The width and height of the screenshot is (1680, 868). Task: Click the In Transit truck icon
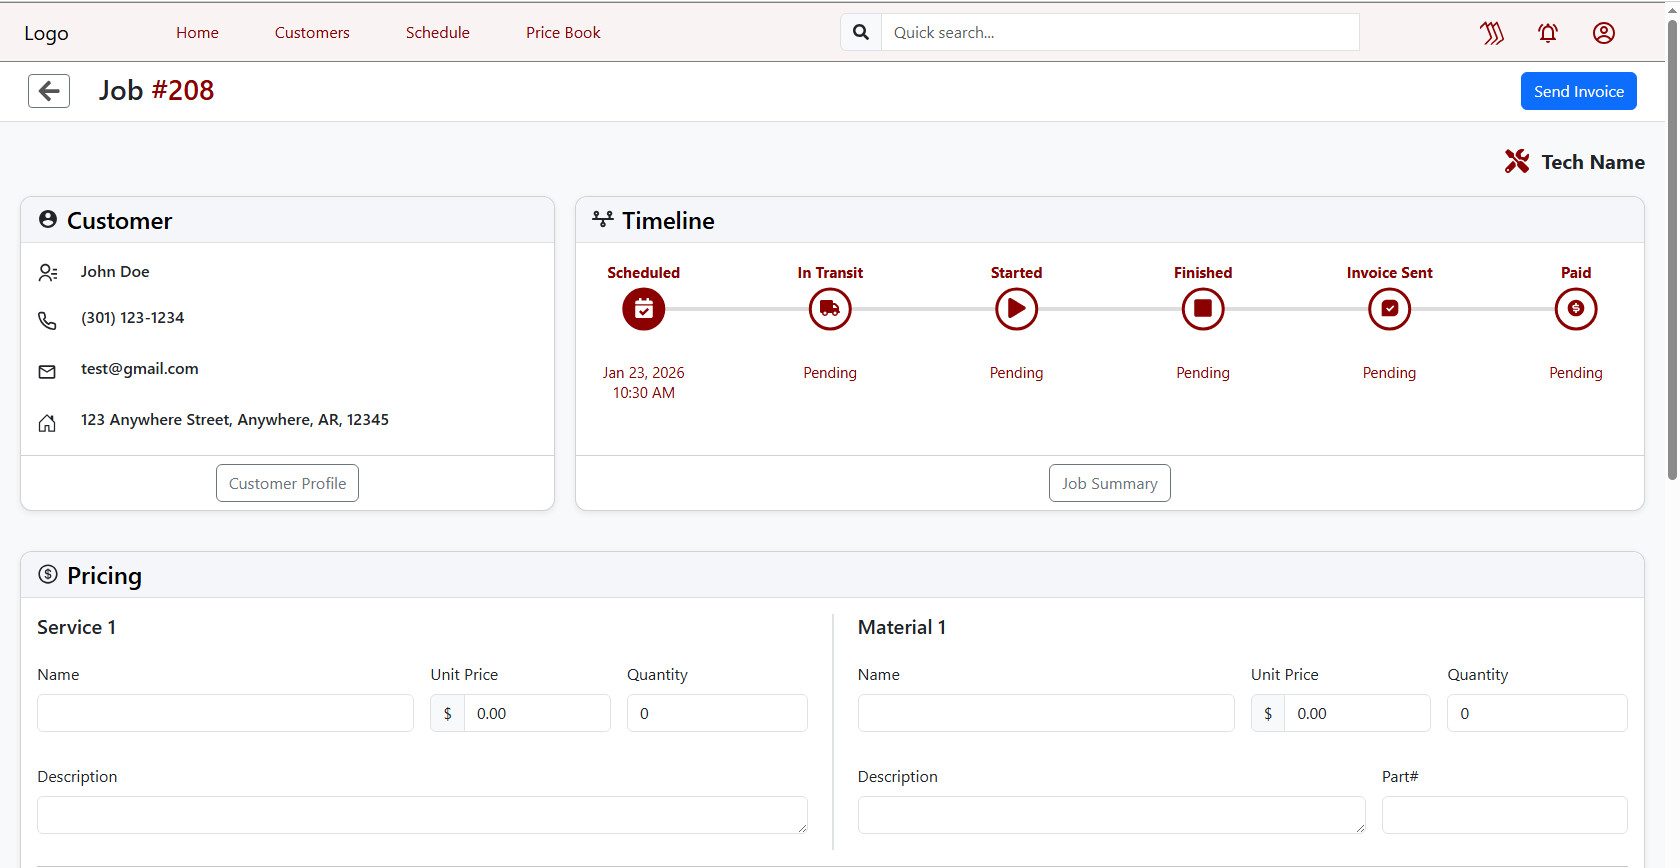(830, 309)
